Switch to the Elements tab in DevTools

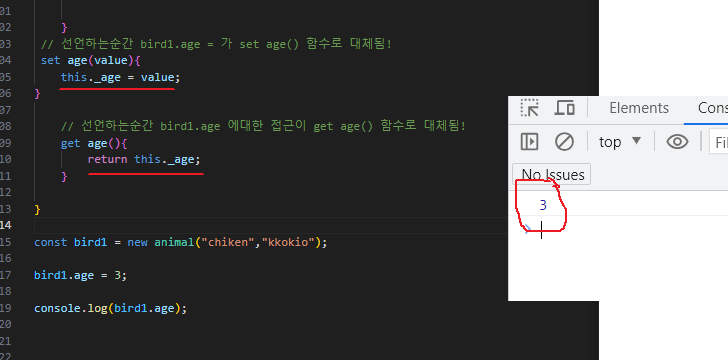coord(639,108)
